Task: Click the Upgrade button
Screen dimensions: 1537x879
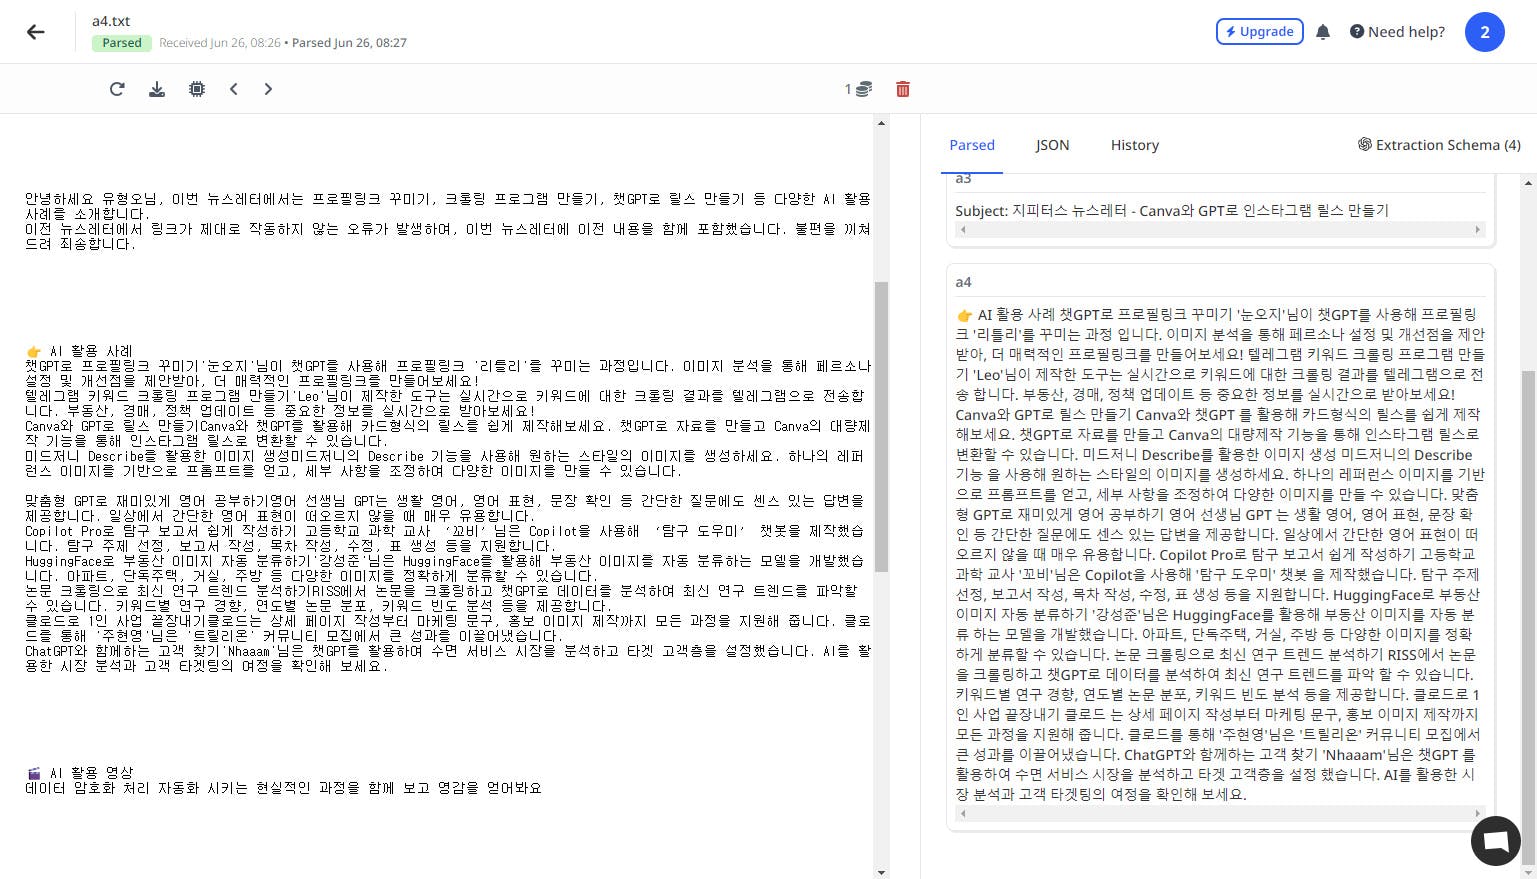Action: pyautogui.click(x=1260, y=32)
